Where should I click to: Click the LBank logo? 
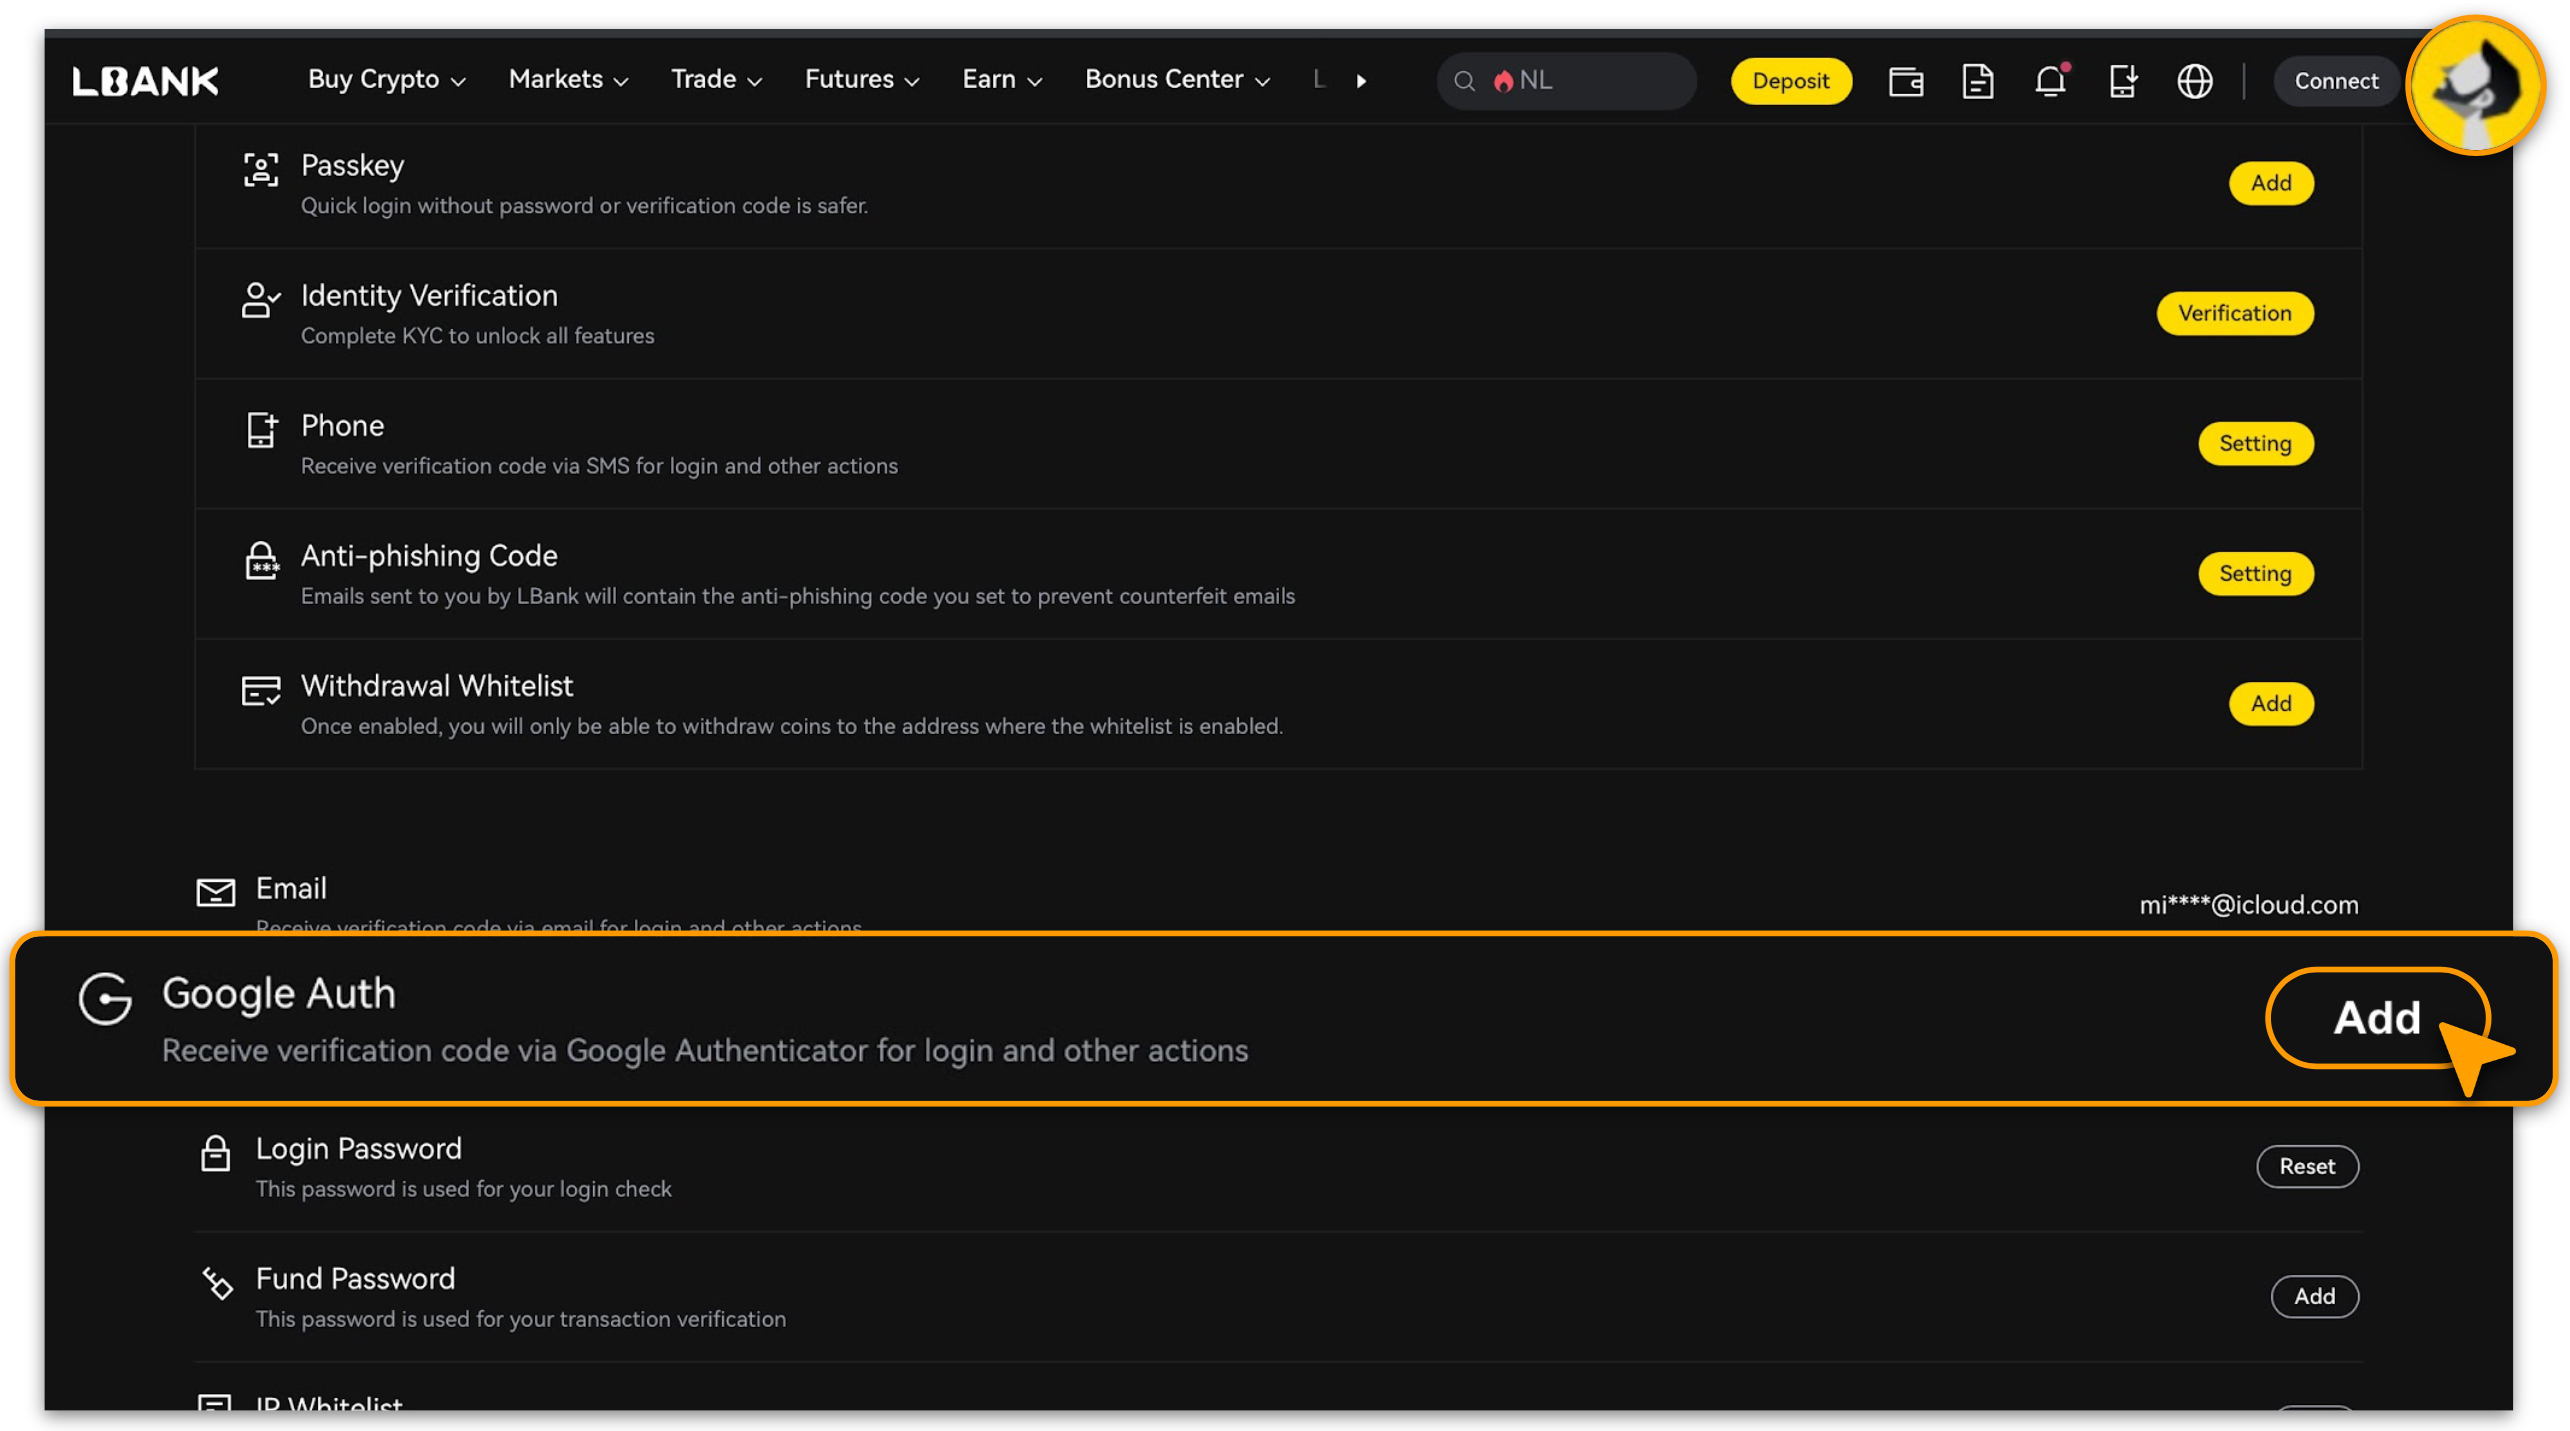click(x=145, y=81)
